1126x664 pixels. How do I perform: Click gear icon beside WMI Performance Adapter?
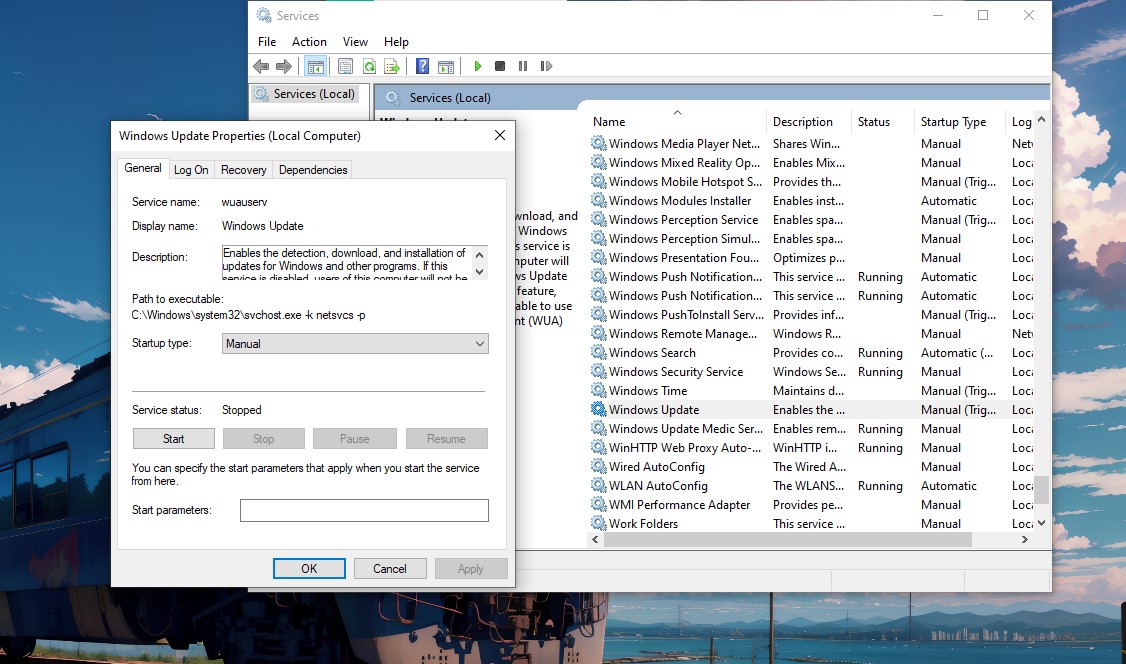598,505
